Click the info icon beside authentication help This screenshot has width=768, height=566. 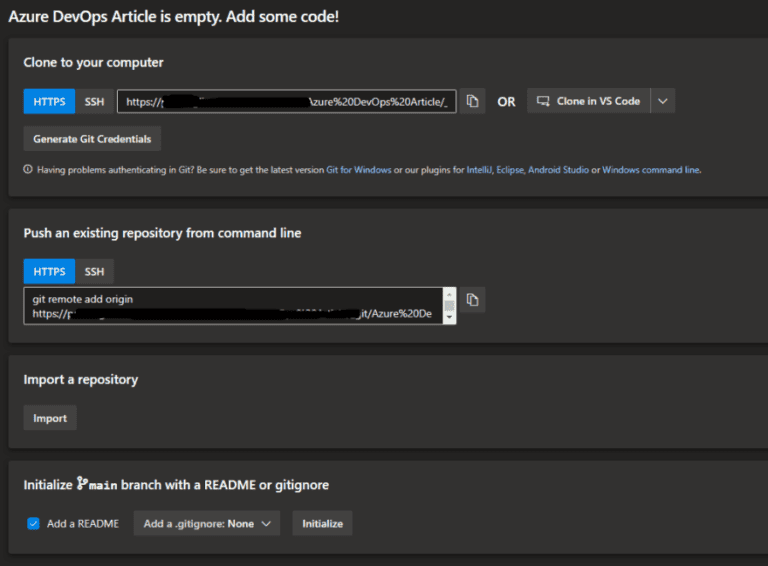click(28, 170)
